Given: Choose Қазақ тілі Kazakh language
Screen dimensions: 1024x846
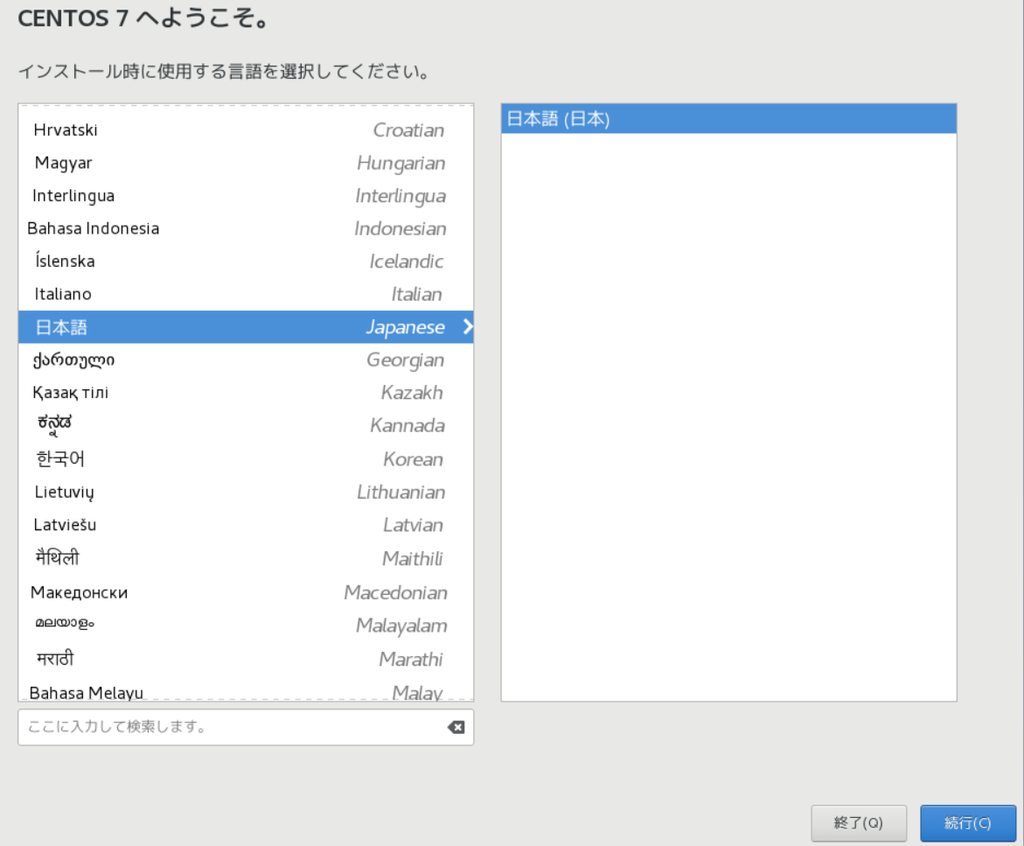Looking at the screenshot, I should click(246, 393).
